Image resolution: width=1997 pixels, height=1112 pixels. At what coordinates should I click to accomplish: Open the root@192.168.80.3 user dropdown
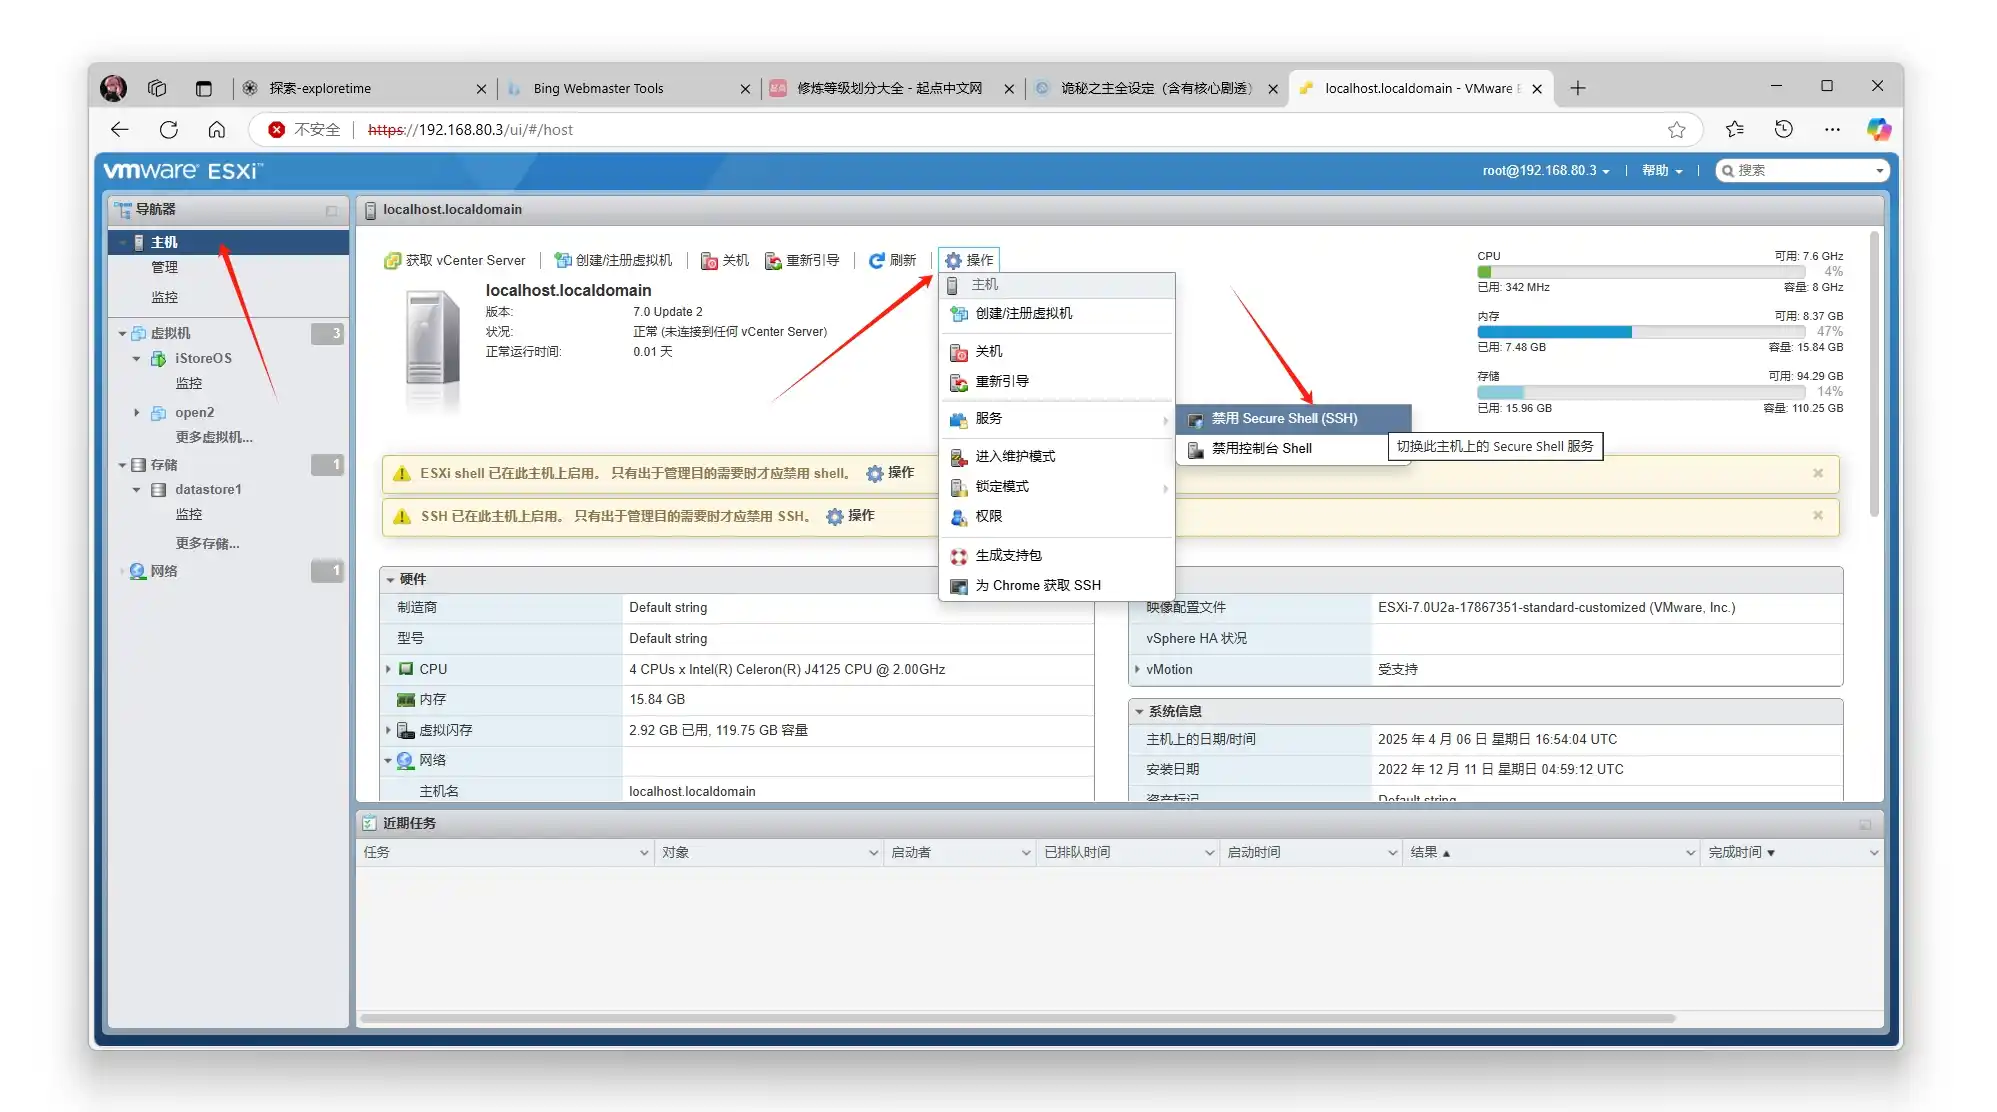pos(1546,171)
